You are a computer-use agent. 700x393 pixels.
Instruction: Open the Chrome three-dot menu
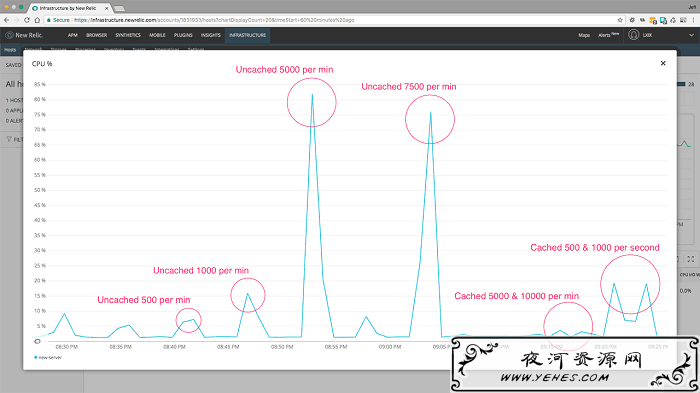(693, 20)
